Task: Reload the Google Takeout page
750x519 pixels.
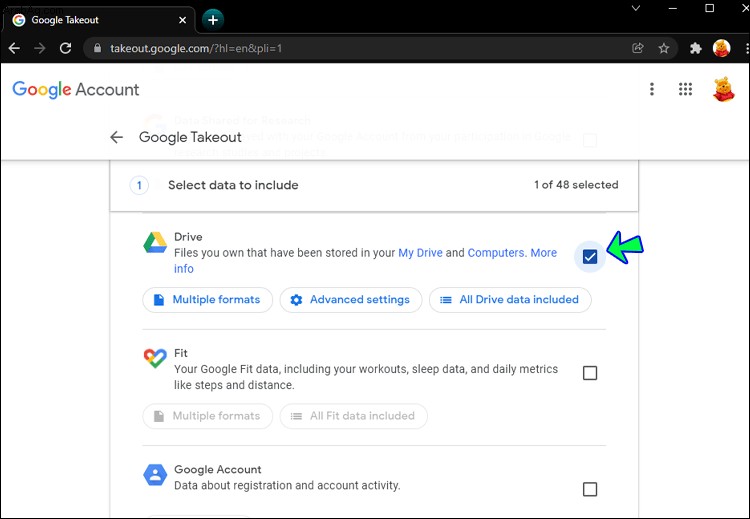Action: click(x=66, y=48)
